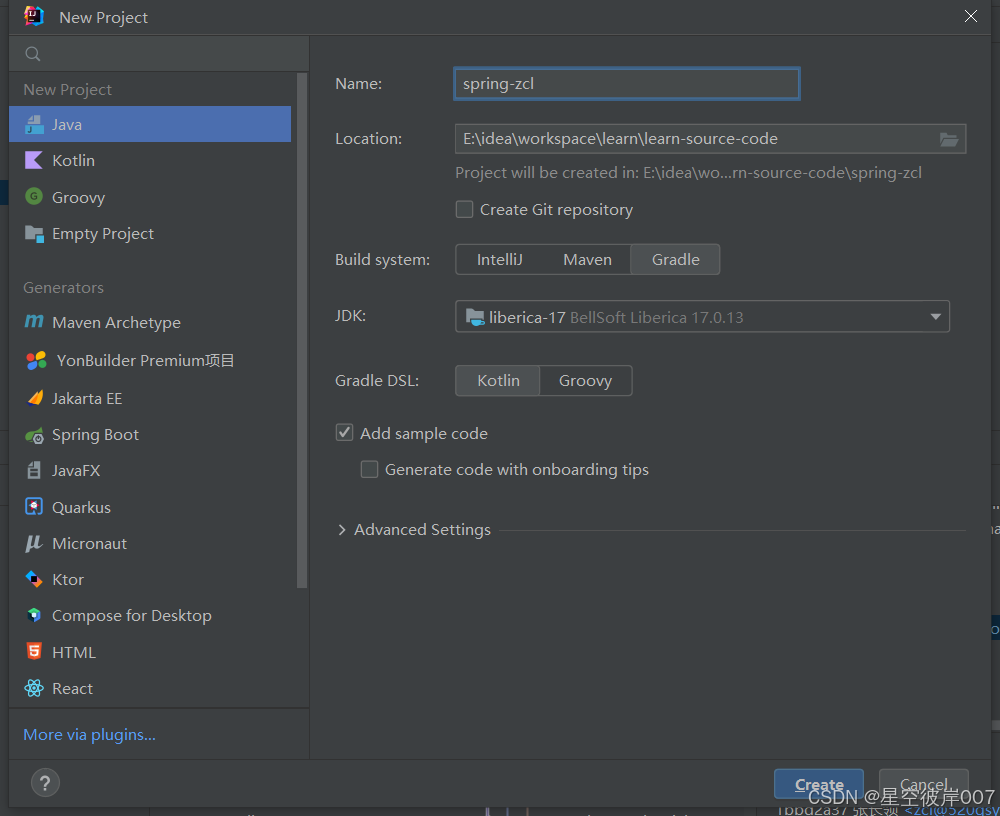Image resolution: width=1000 pixels, height=816 pixels.
Task: Click the Kotlin icon in sidebar
Action: (34, 160)
